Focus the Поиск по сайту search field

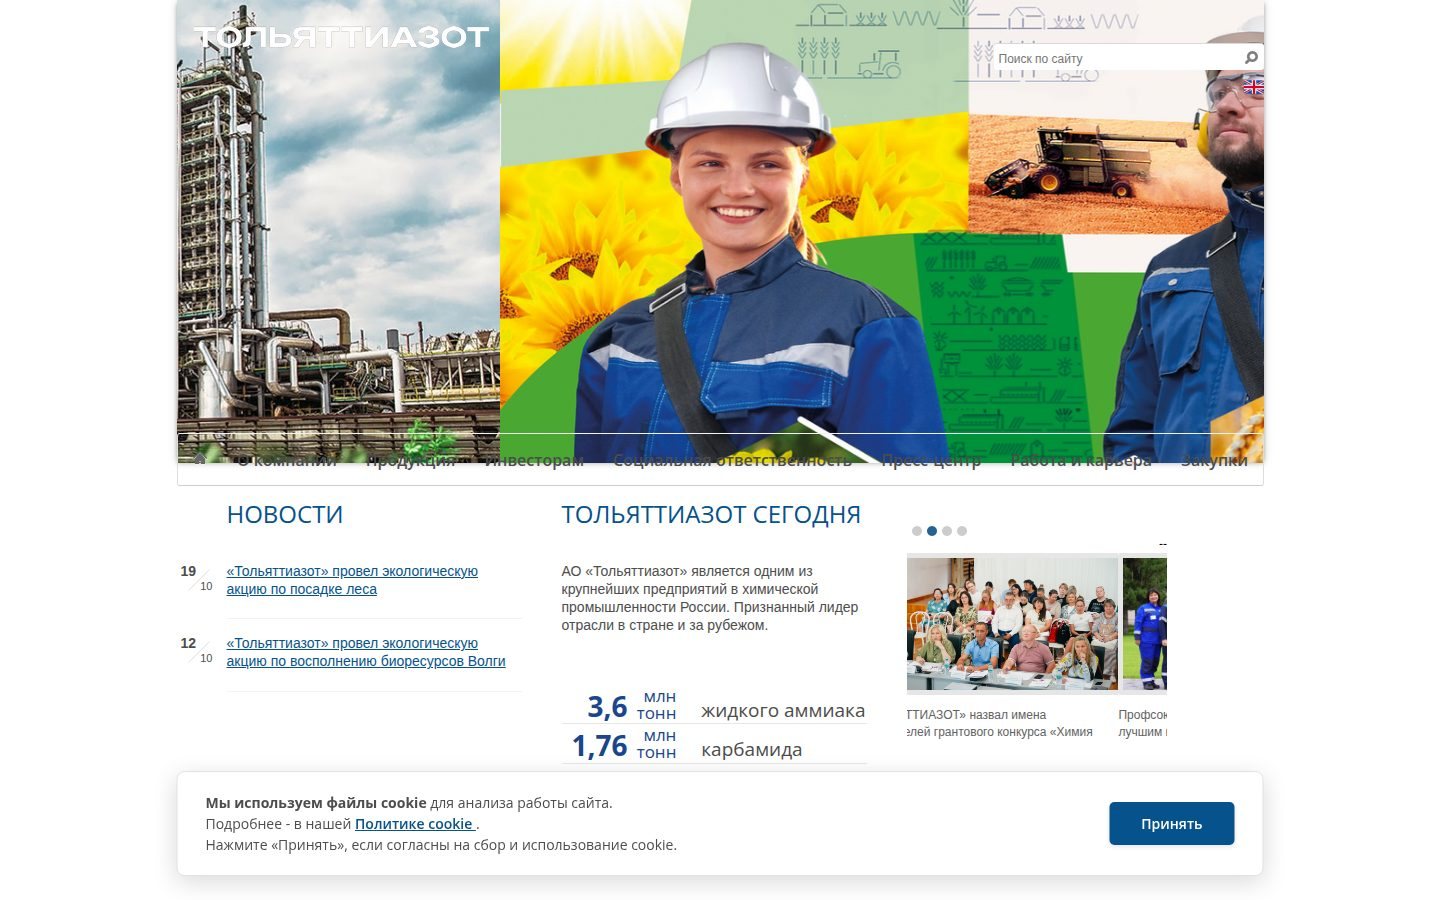pos(1116,58)
